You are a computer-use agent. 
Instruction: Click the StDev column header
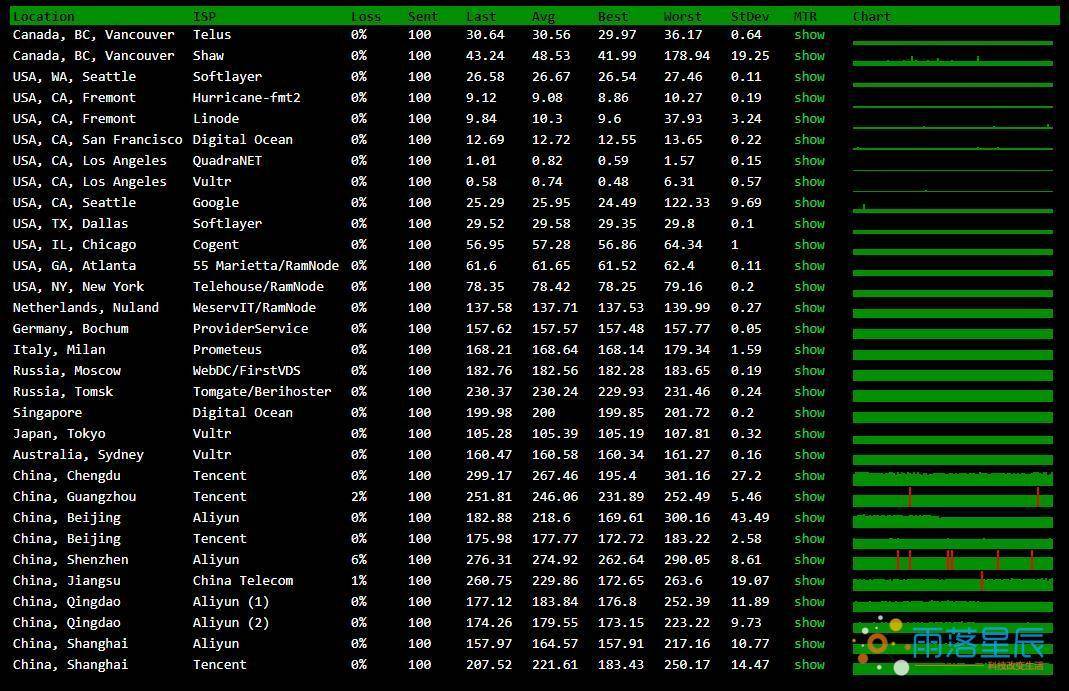click(x=750, y=16)
